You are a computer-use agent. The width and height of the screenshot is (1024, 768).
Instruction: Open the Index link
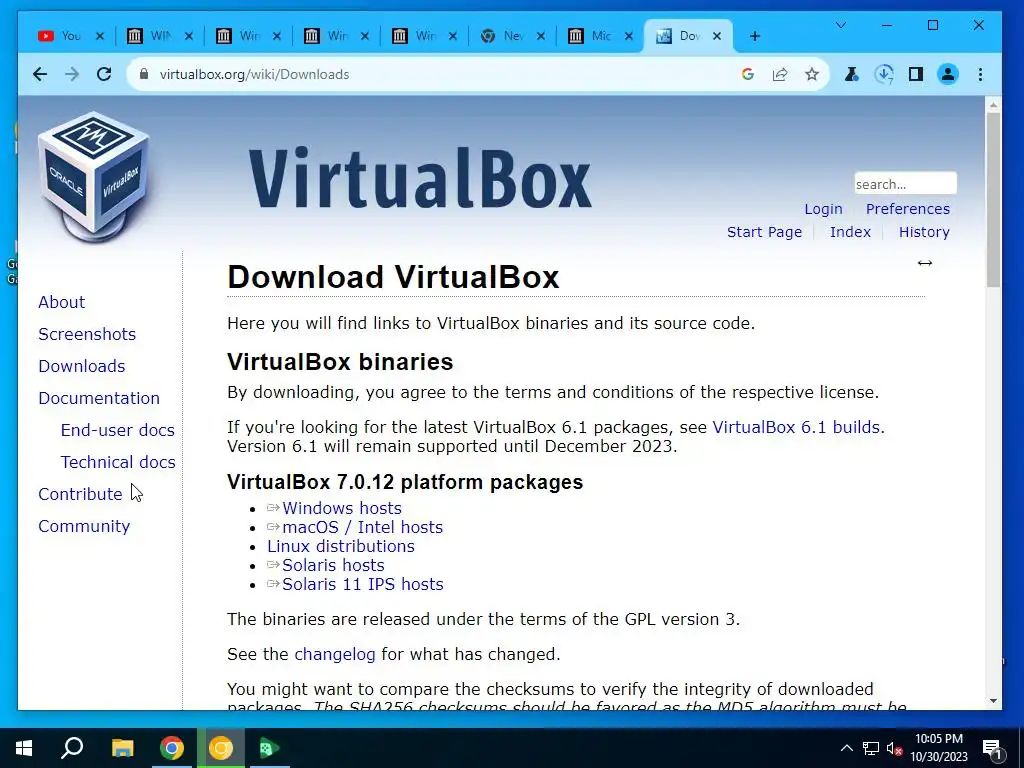850,232
